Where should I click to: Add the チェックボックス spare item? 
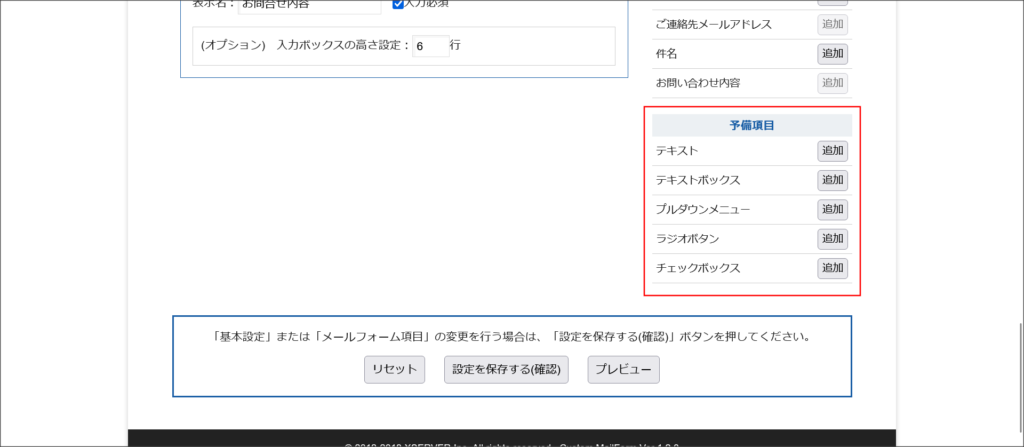(833, 268)
